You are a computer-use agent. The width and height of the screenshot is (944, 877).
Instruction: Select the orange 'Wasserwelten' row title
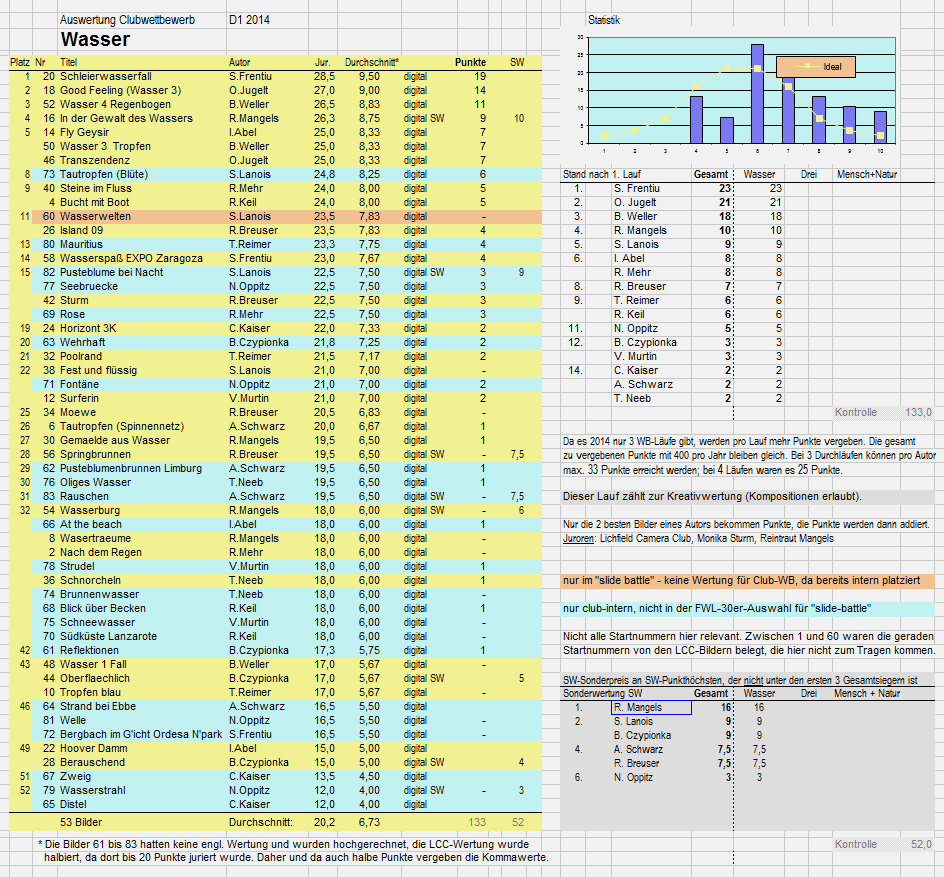tap(95, 216)
